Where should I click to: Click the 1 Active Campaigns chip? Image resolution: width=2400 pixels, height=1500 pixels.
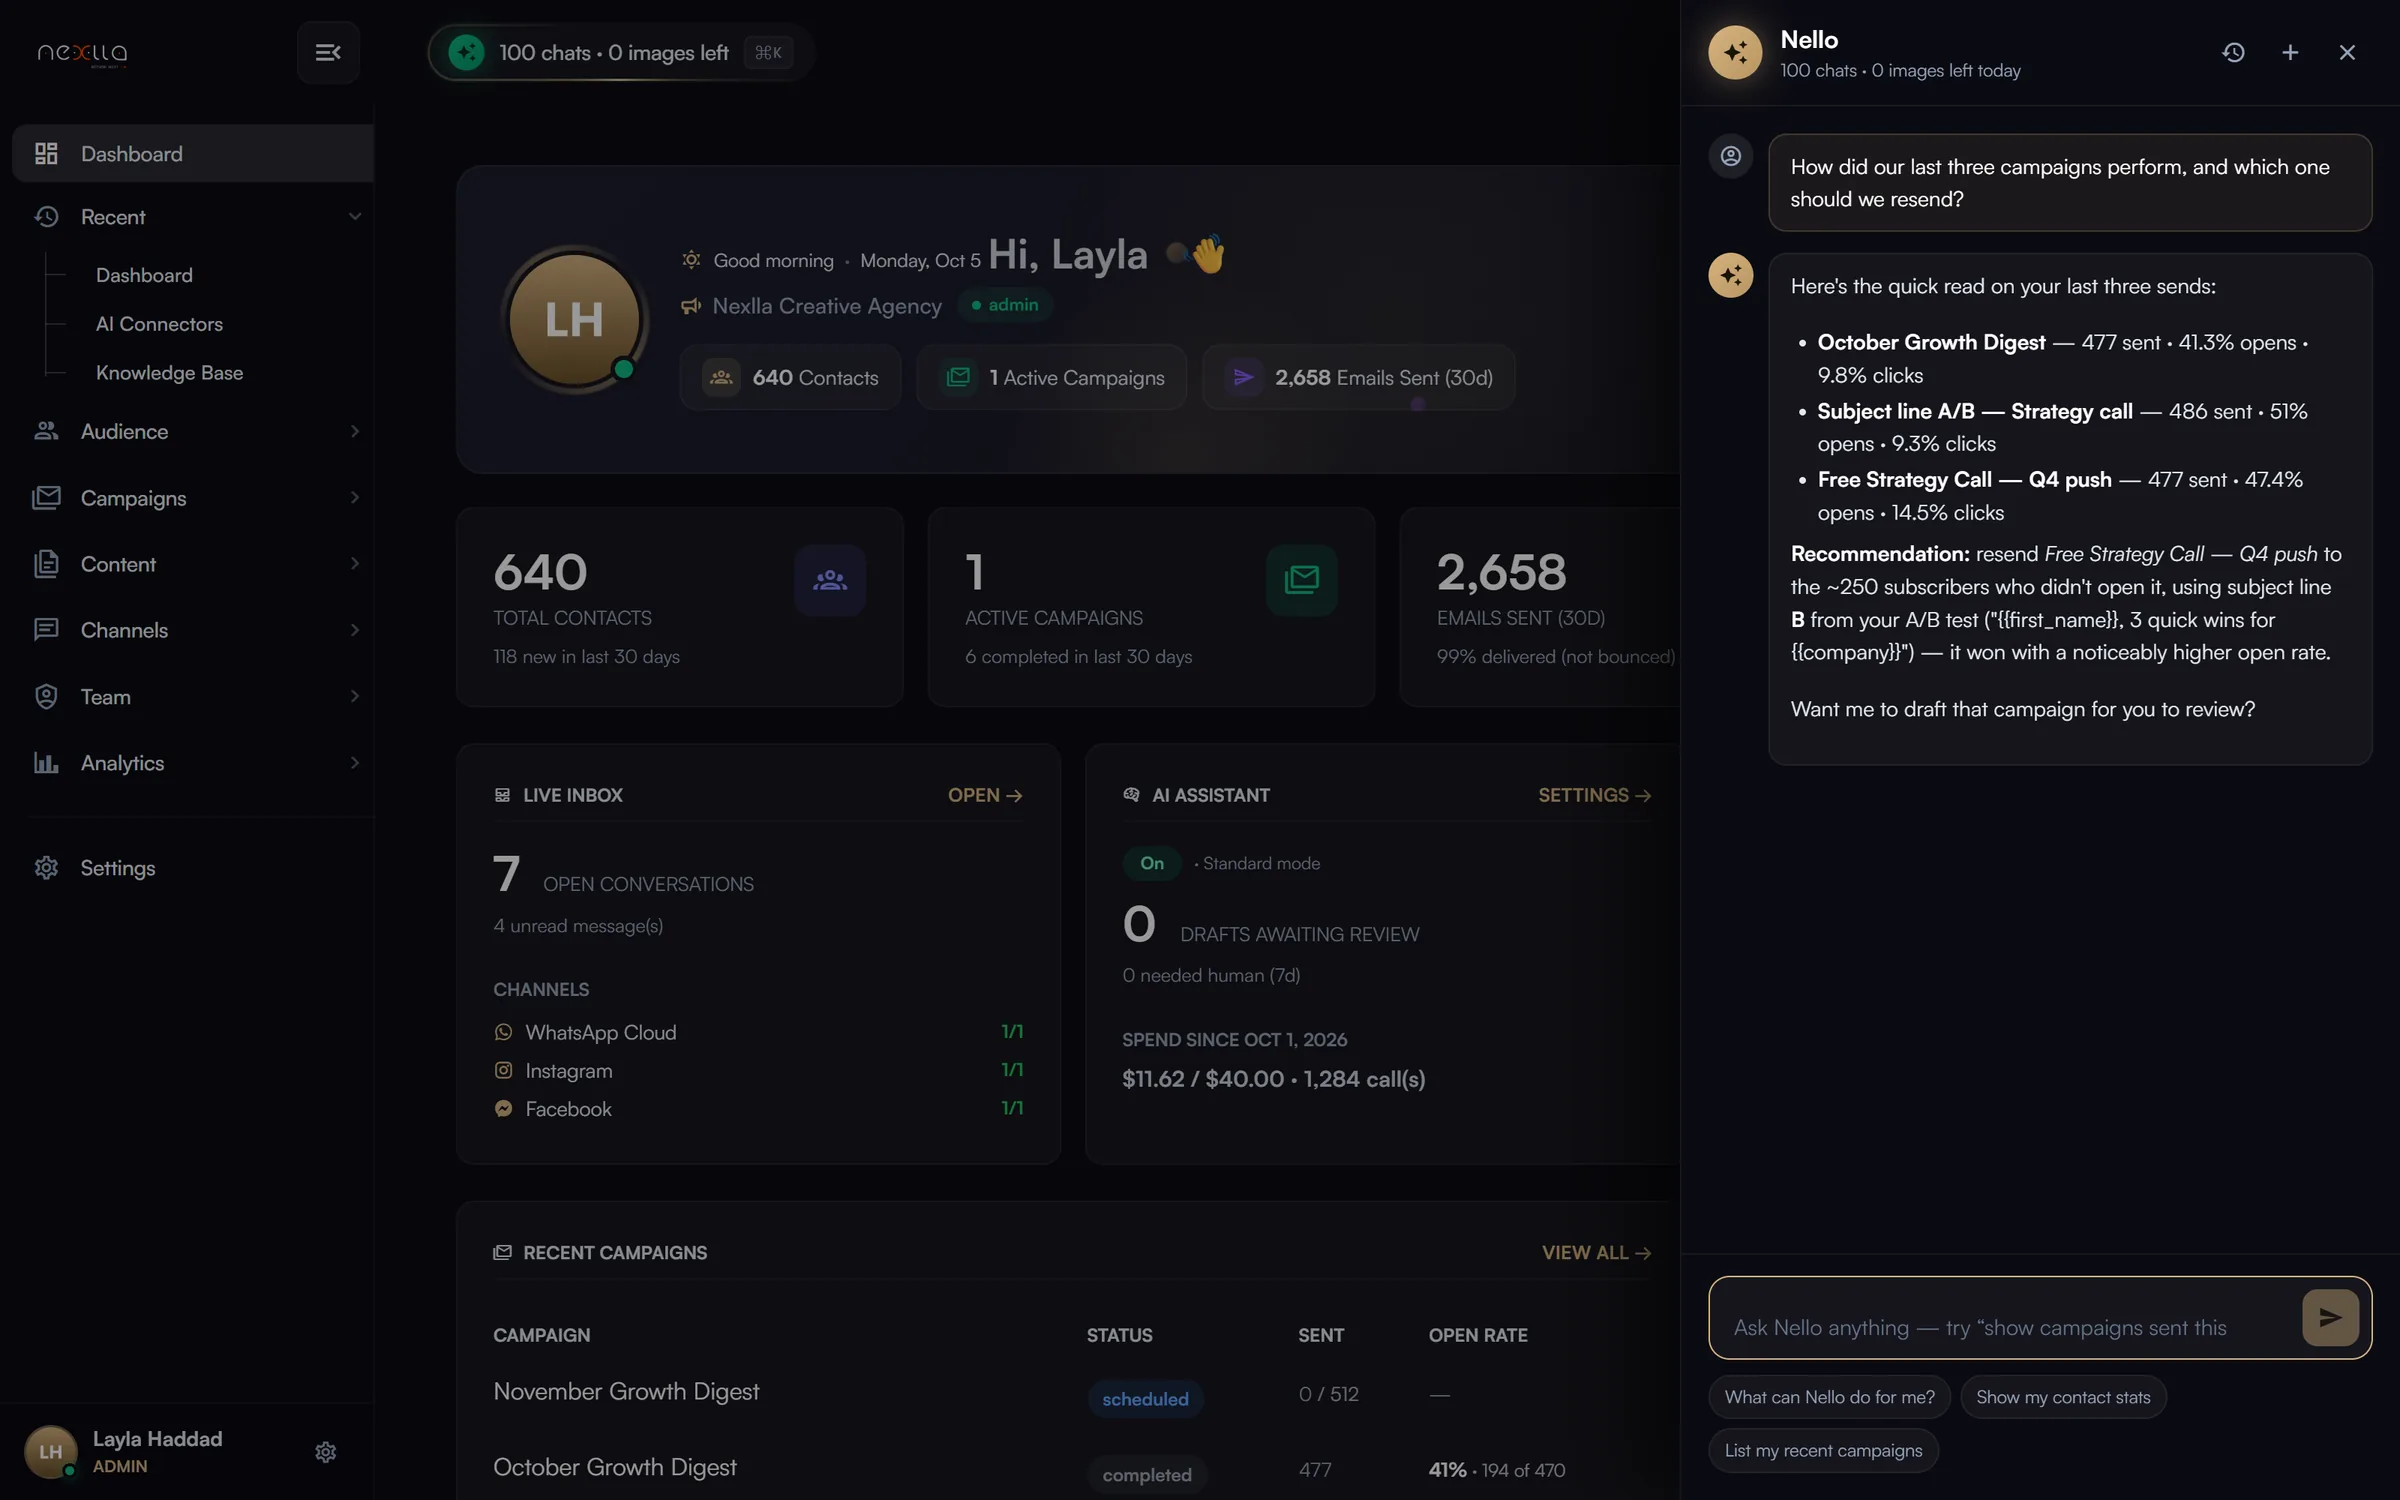(x=1051, y=377)
